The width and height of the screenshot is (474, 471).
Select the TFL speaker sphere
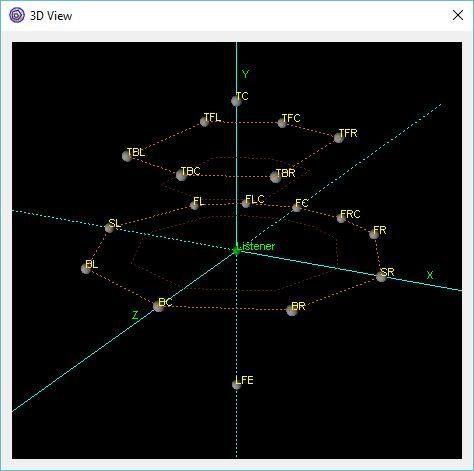tap(204, 122)
